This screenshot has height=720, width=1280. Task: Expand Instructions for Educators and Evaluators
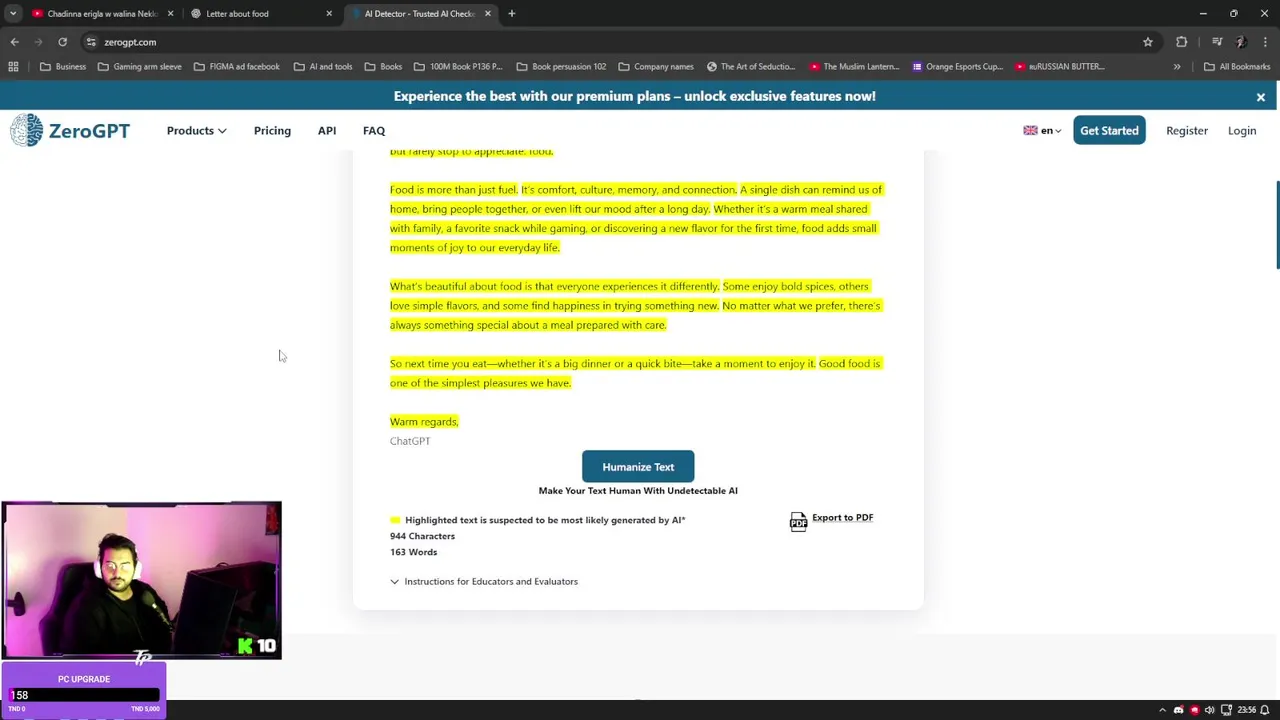click(x=484, y=582)
